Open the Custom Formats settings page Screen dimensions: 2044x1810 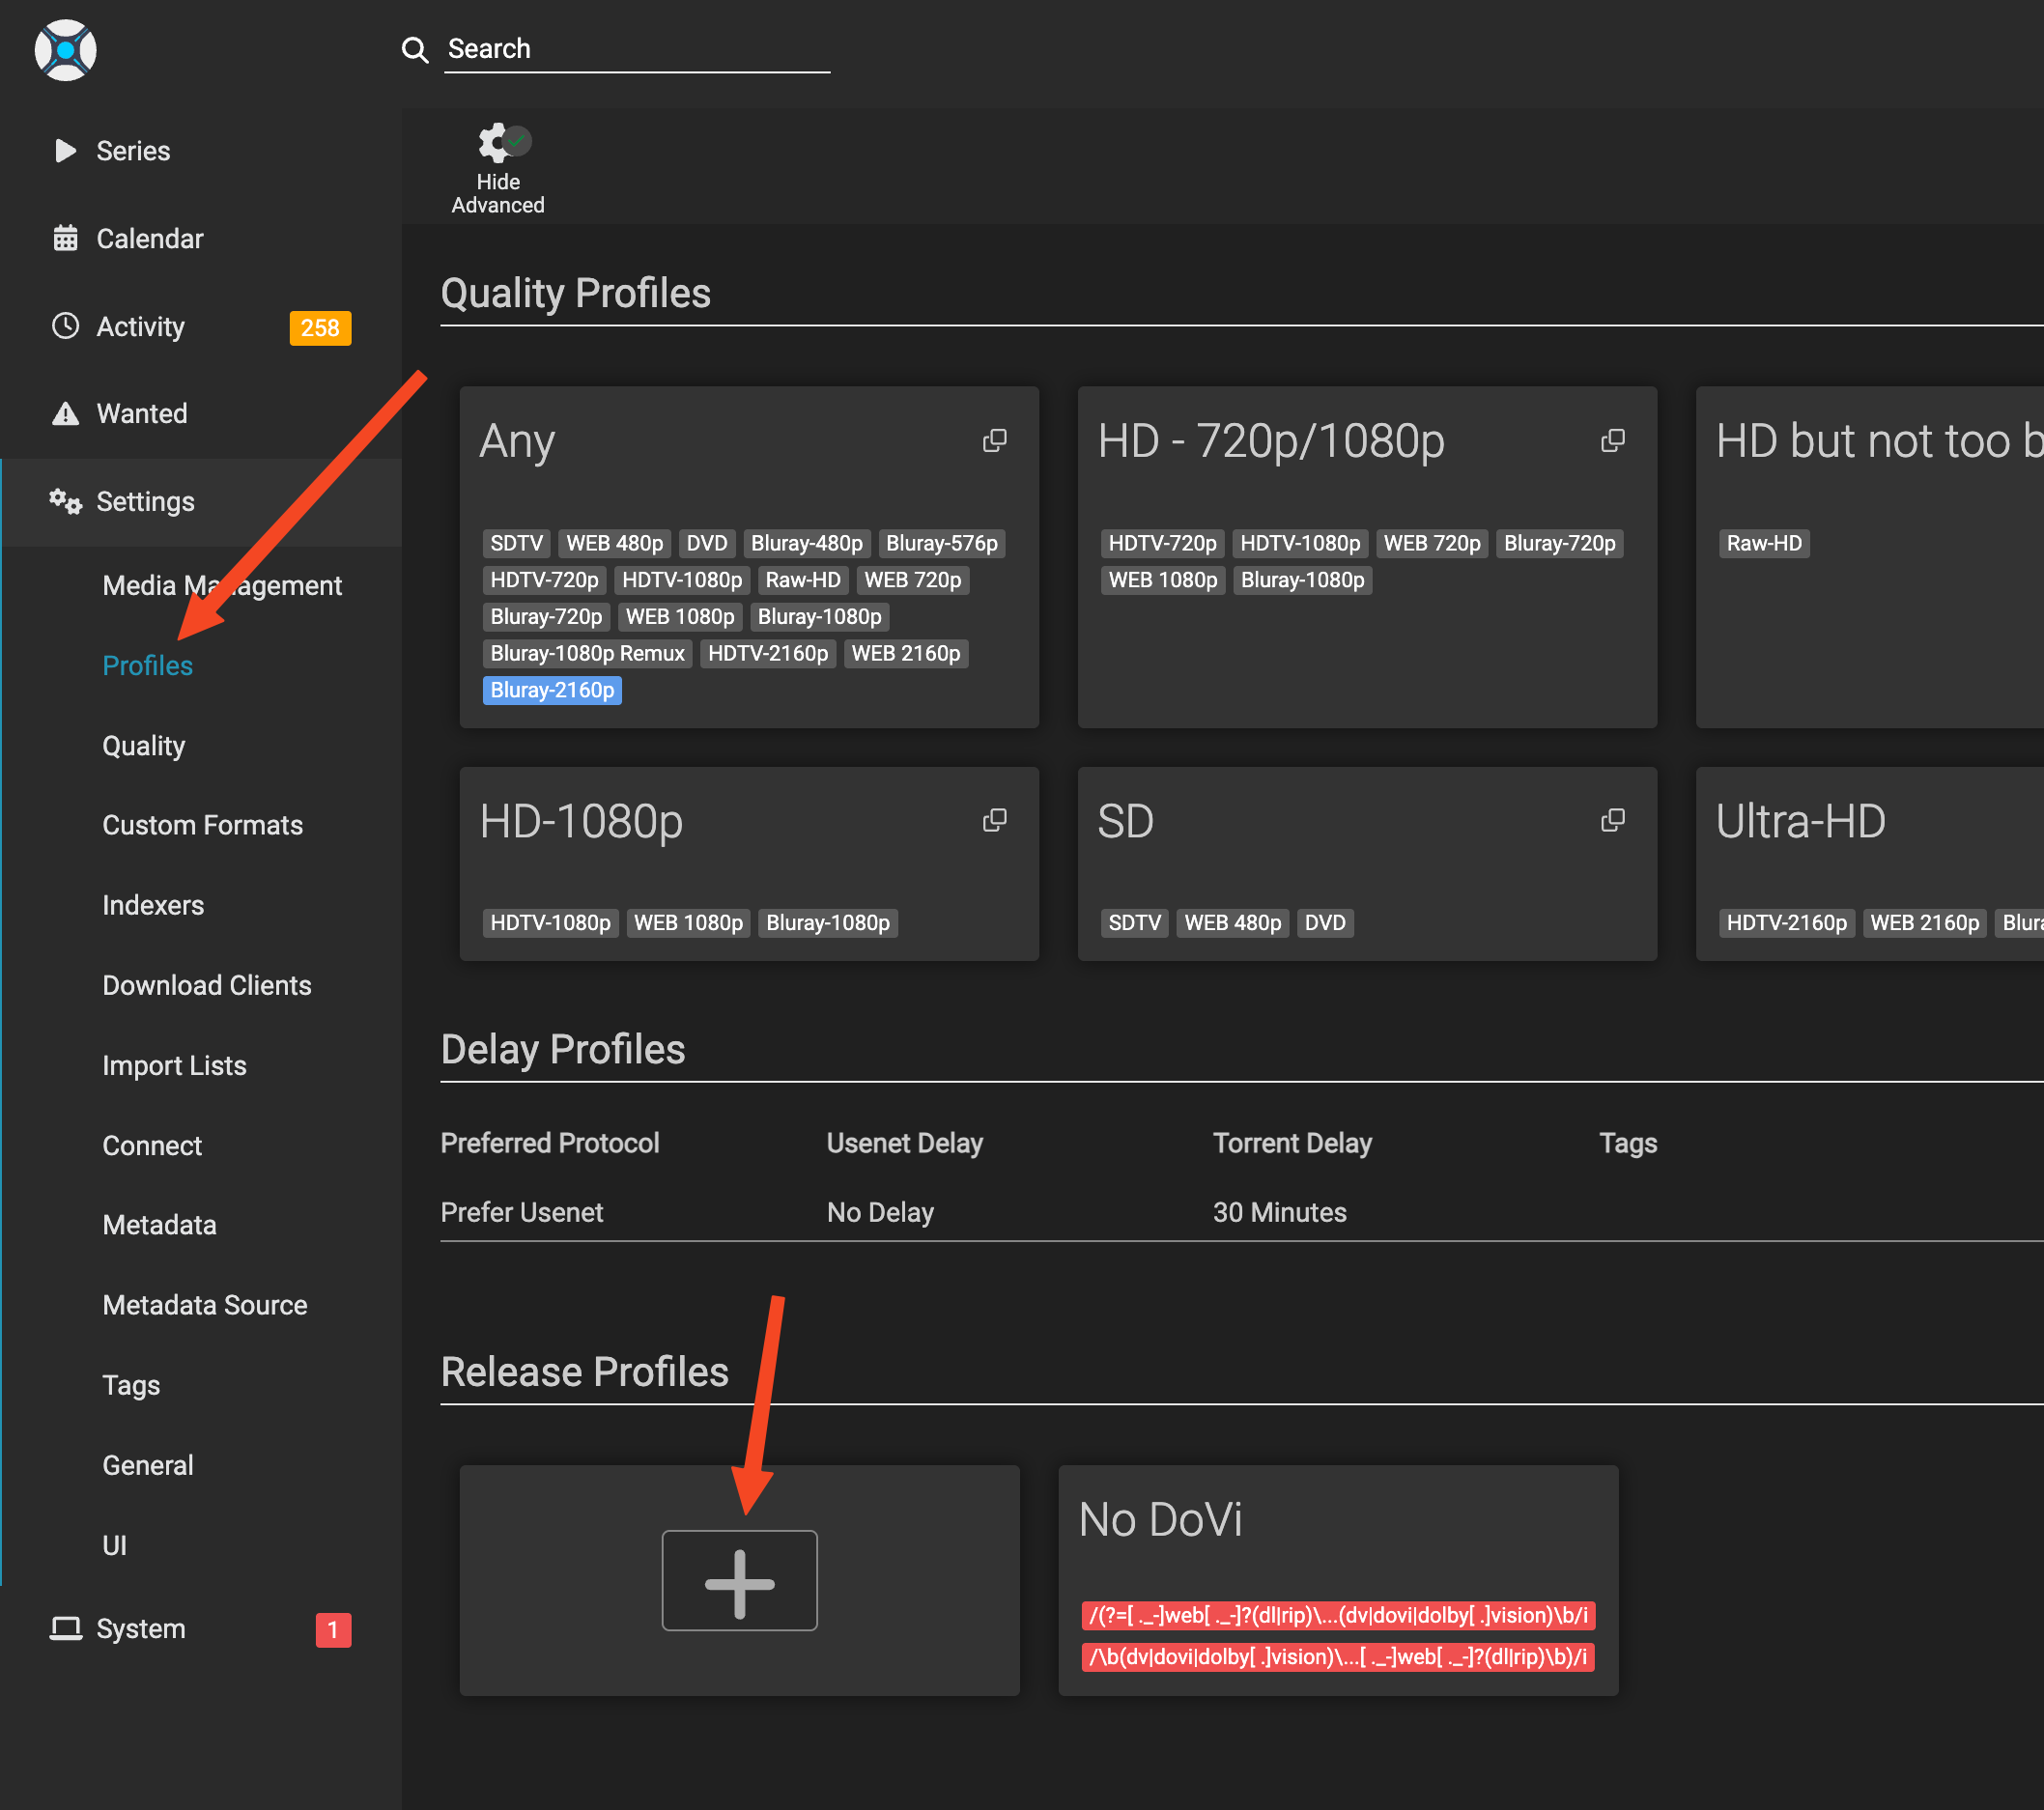[202, 825]
